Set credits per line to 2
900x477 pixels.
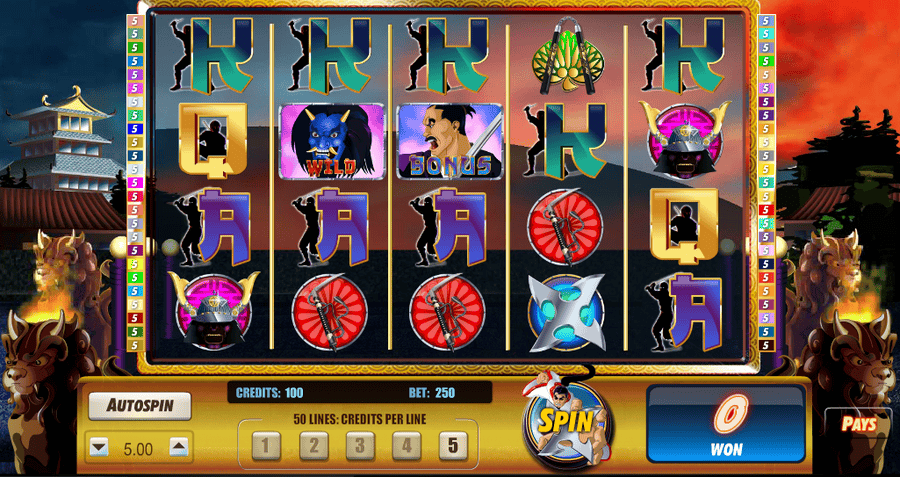313,445
